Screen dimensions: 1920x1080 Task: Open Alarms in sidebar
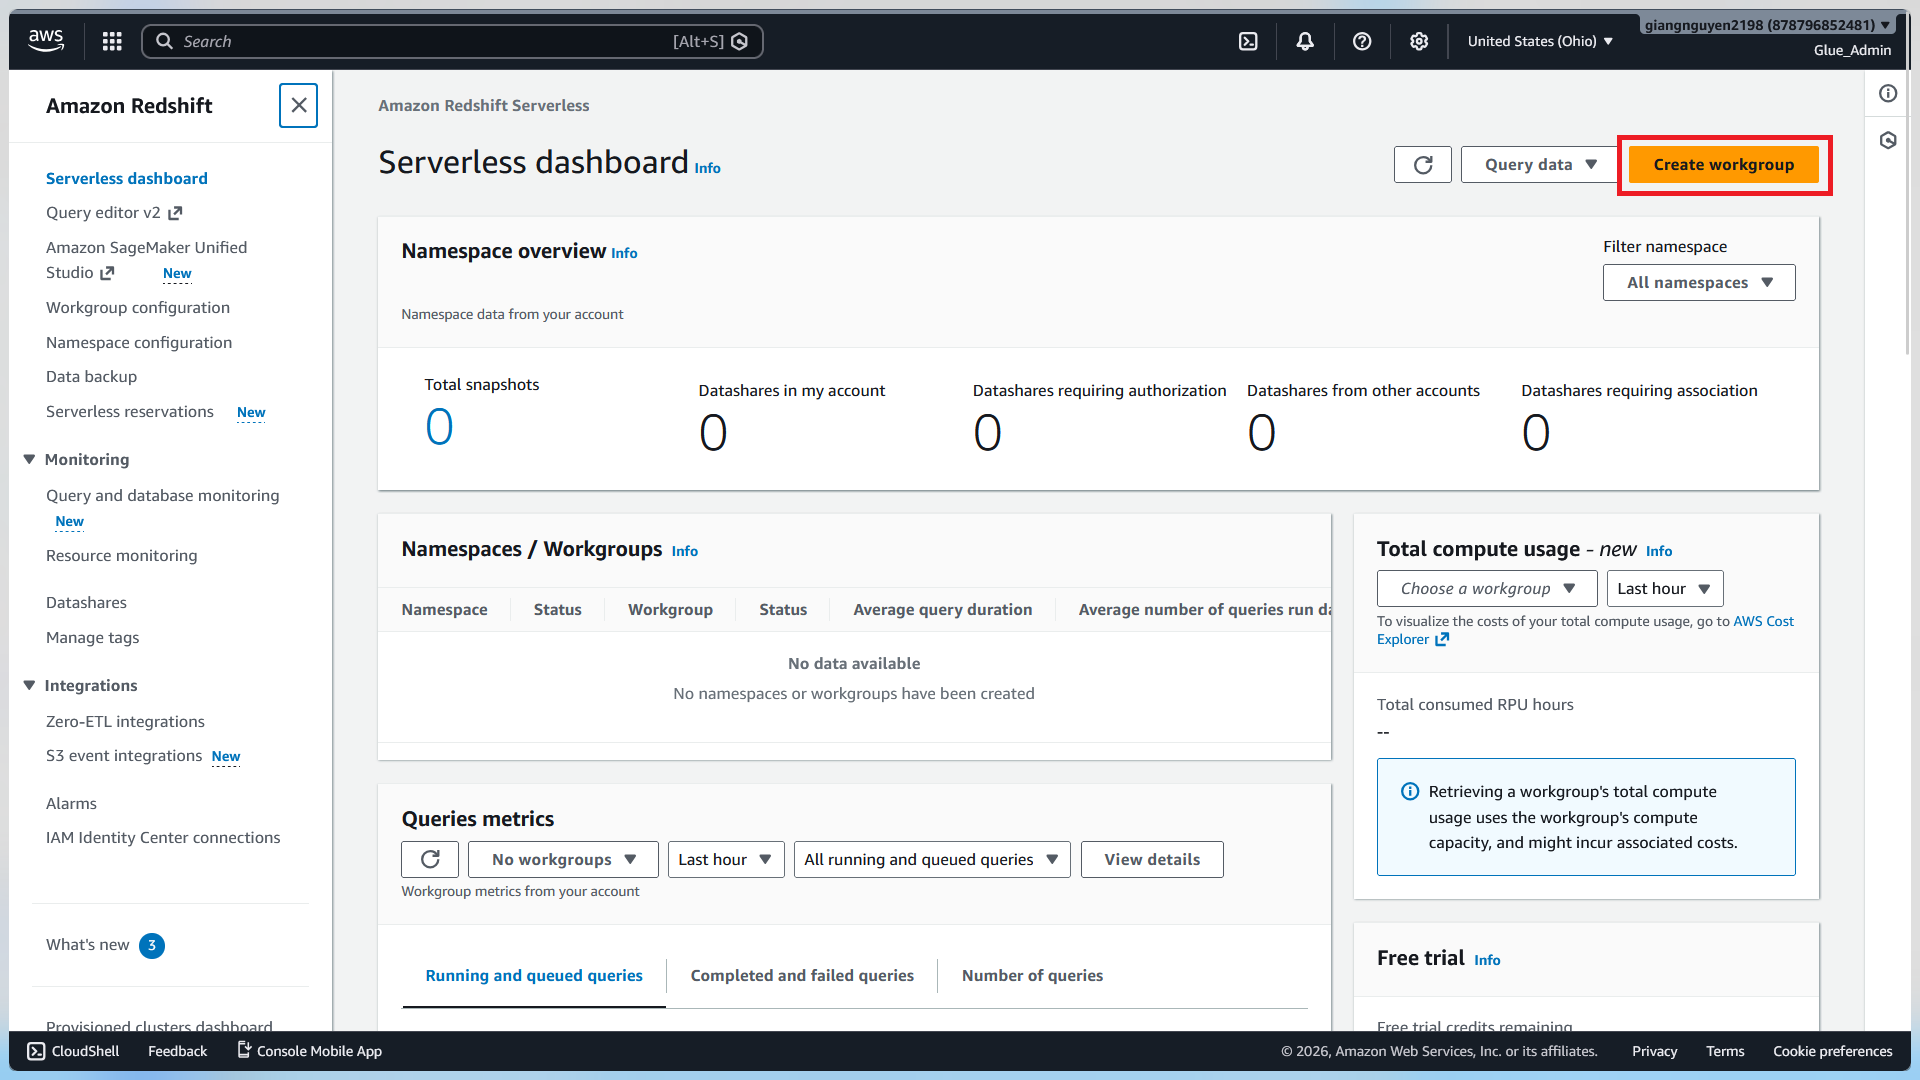(x=71, y=803)
